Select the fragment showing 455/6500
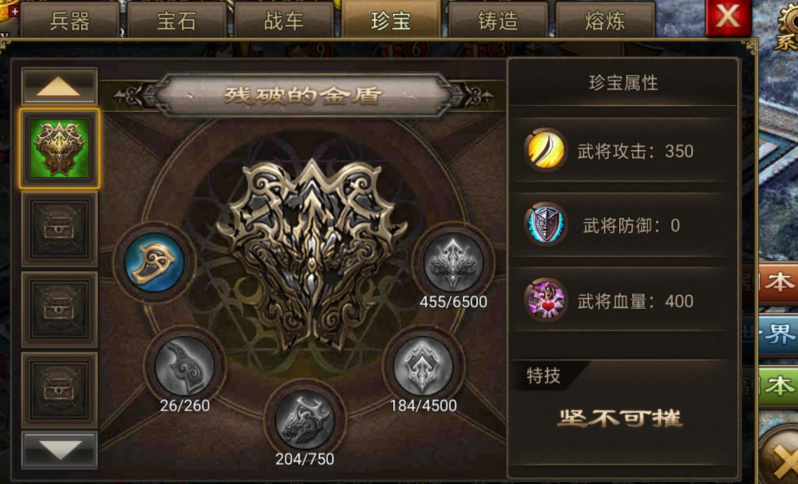 453,263
